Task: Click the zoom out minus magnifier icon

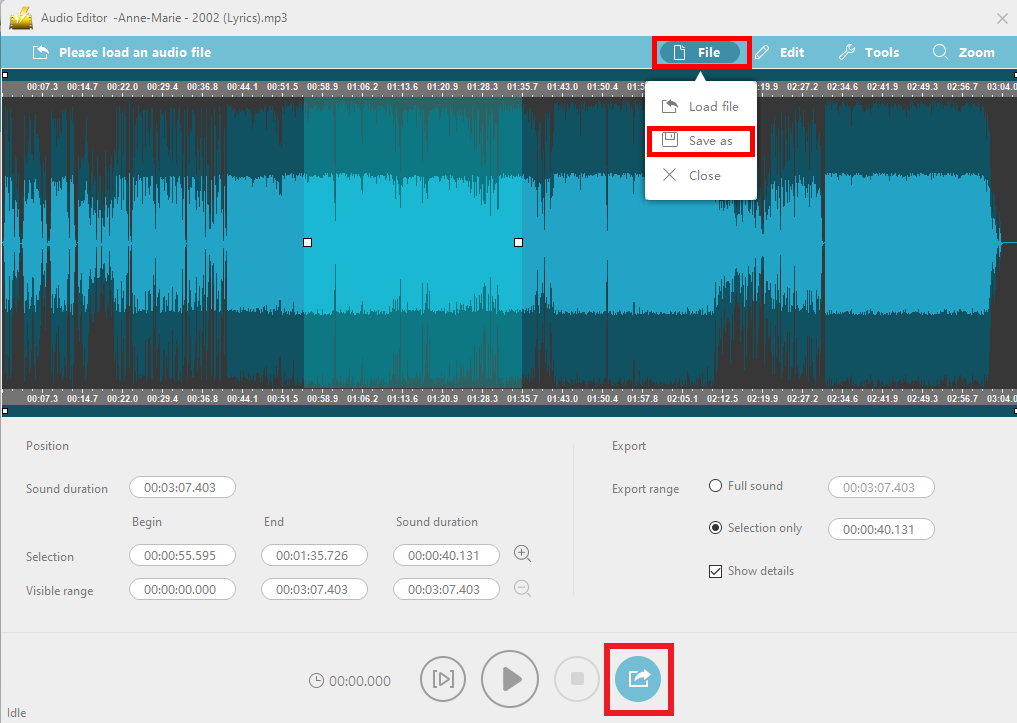Action: [522, 588]
